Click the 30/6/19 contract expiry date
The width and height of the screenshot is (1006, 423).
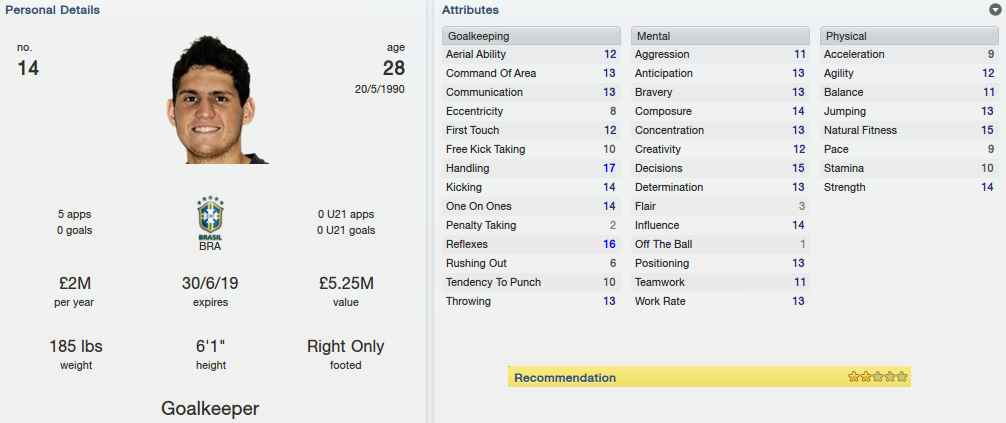(210, 283)
